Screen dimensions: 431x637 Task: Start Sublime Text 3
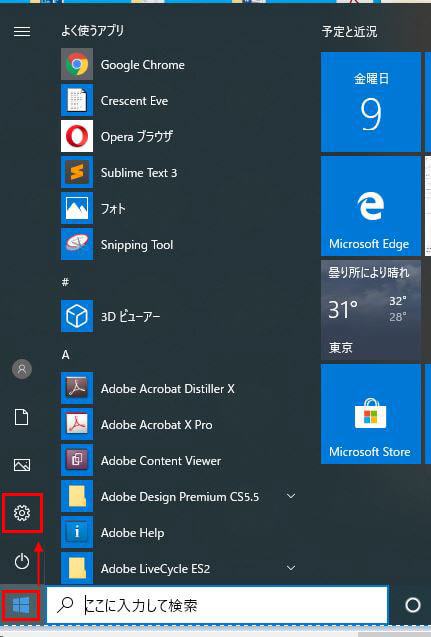(179, 172)
